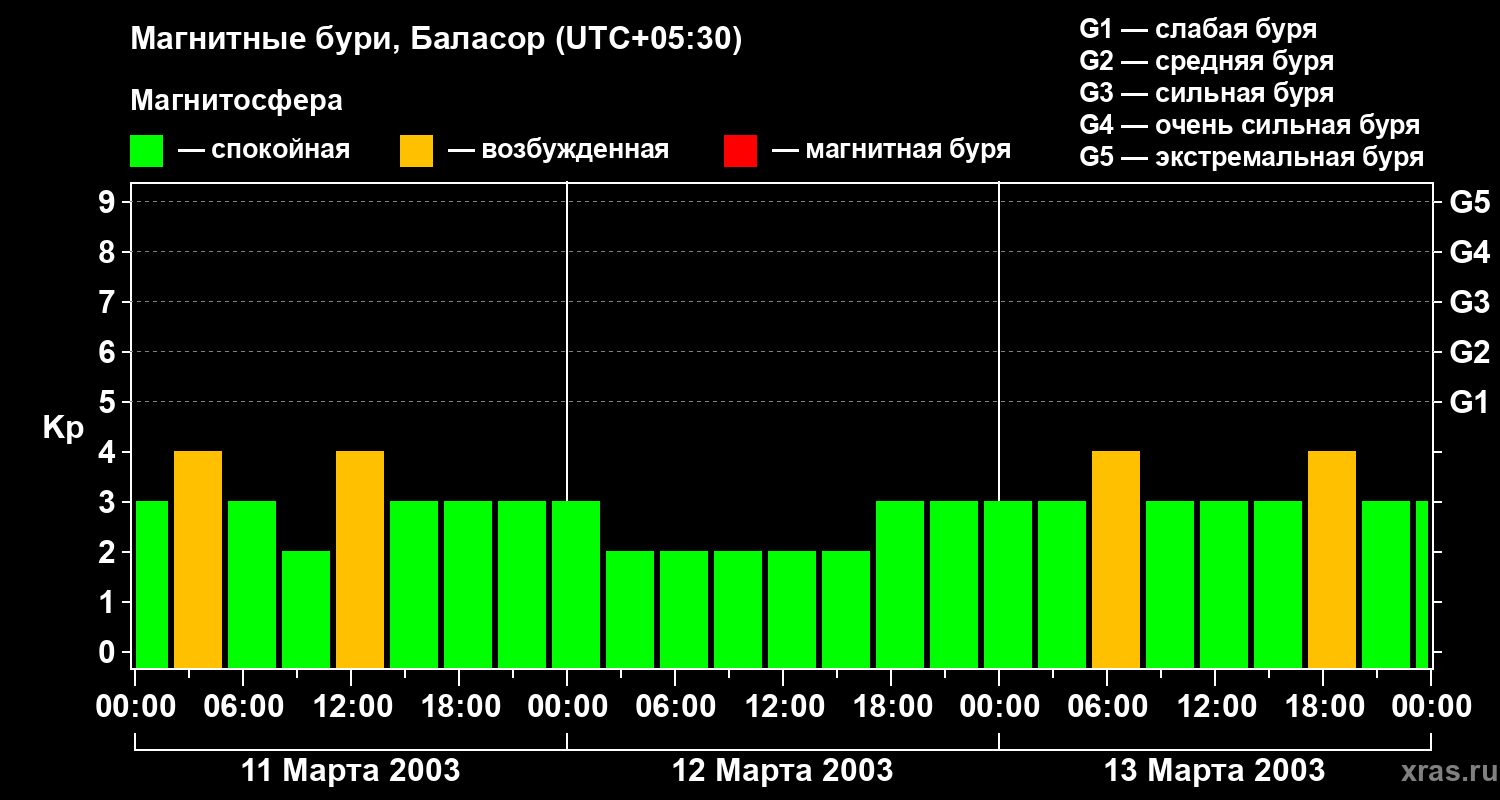Click the "Магнитосфера" legend heading
Viewport: 1500px width, 800px height.
[237, 101]
